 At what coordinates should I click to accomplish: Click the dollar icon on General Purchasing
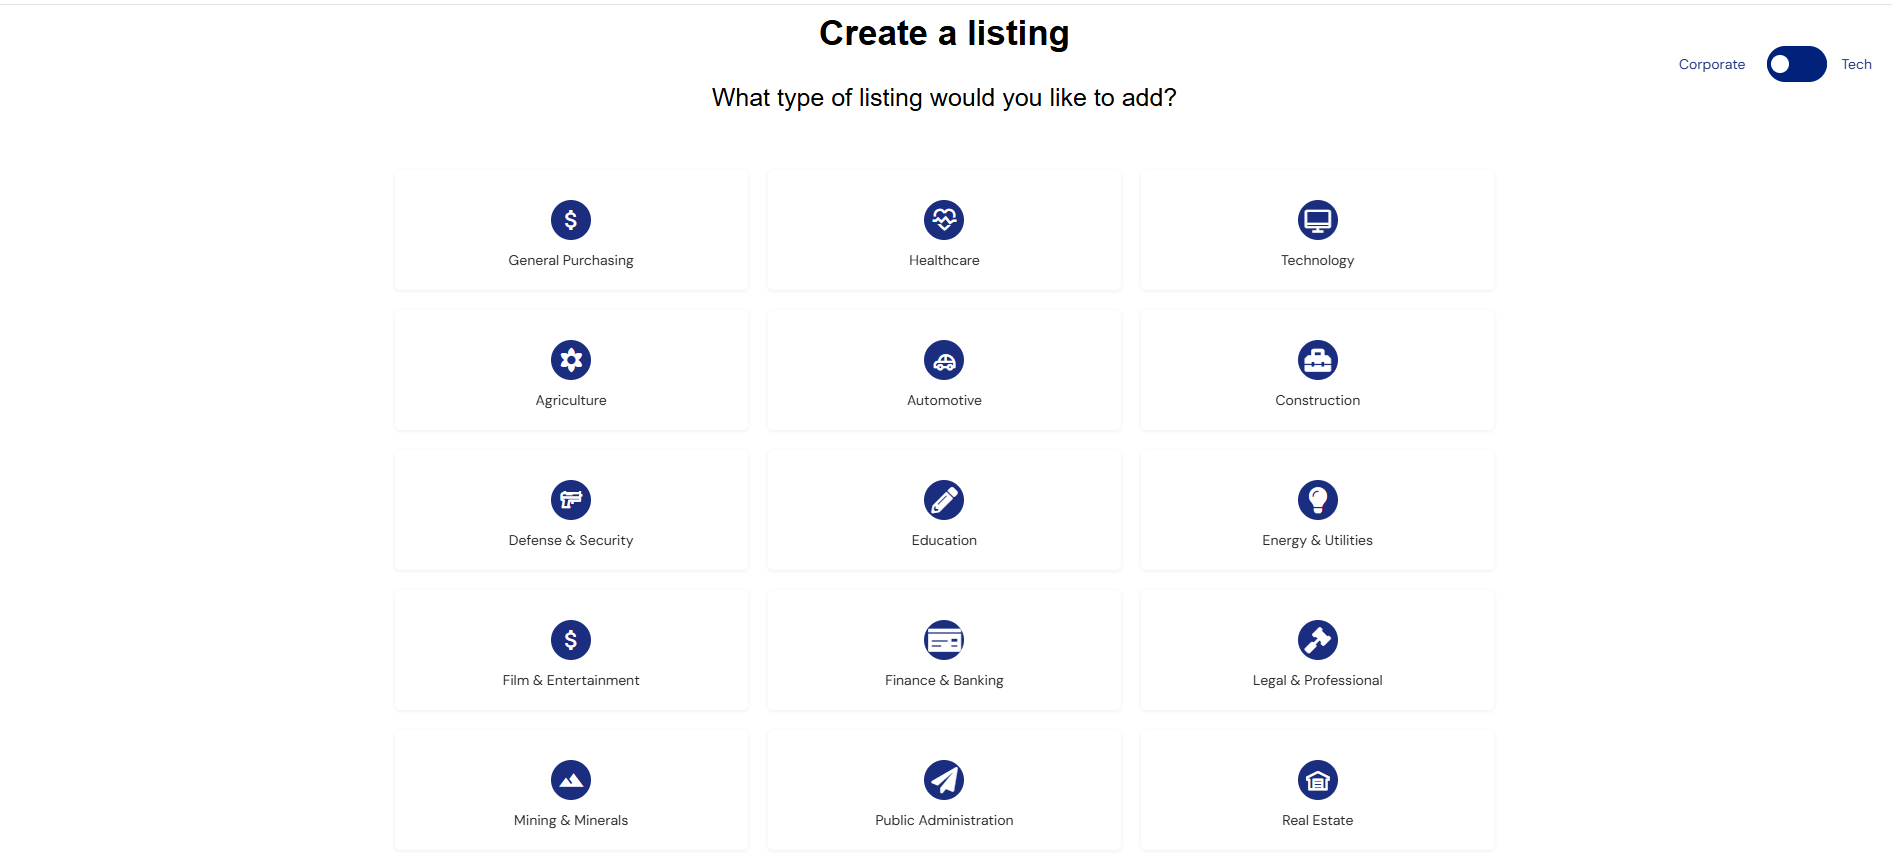pyautogui.click(x=570, y=219)
